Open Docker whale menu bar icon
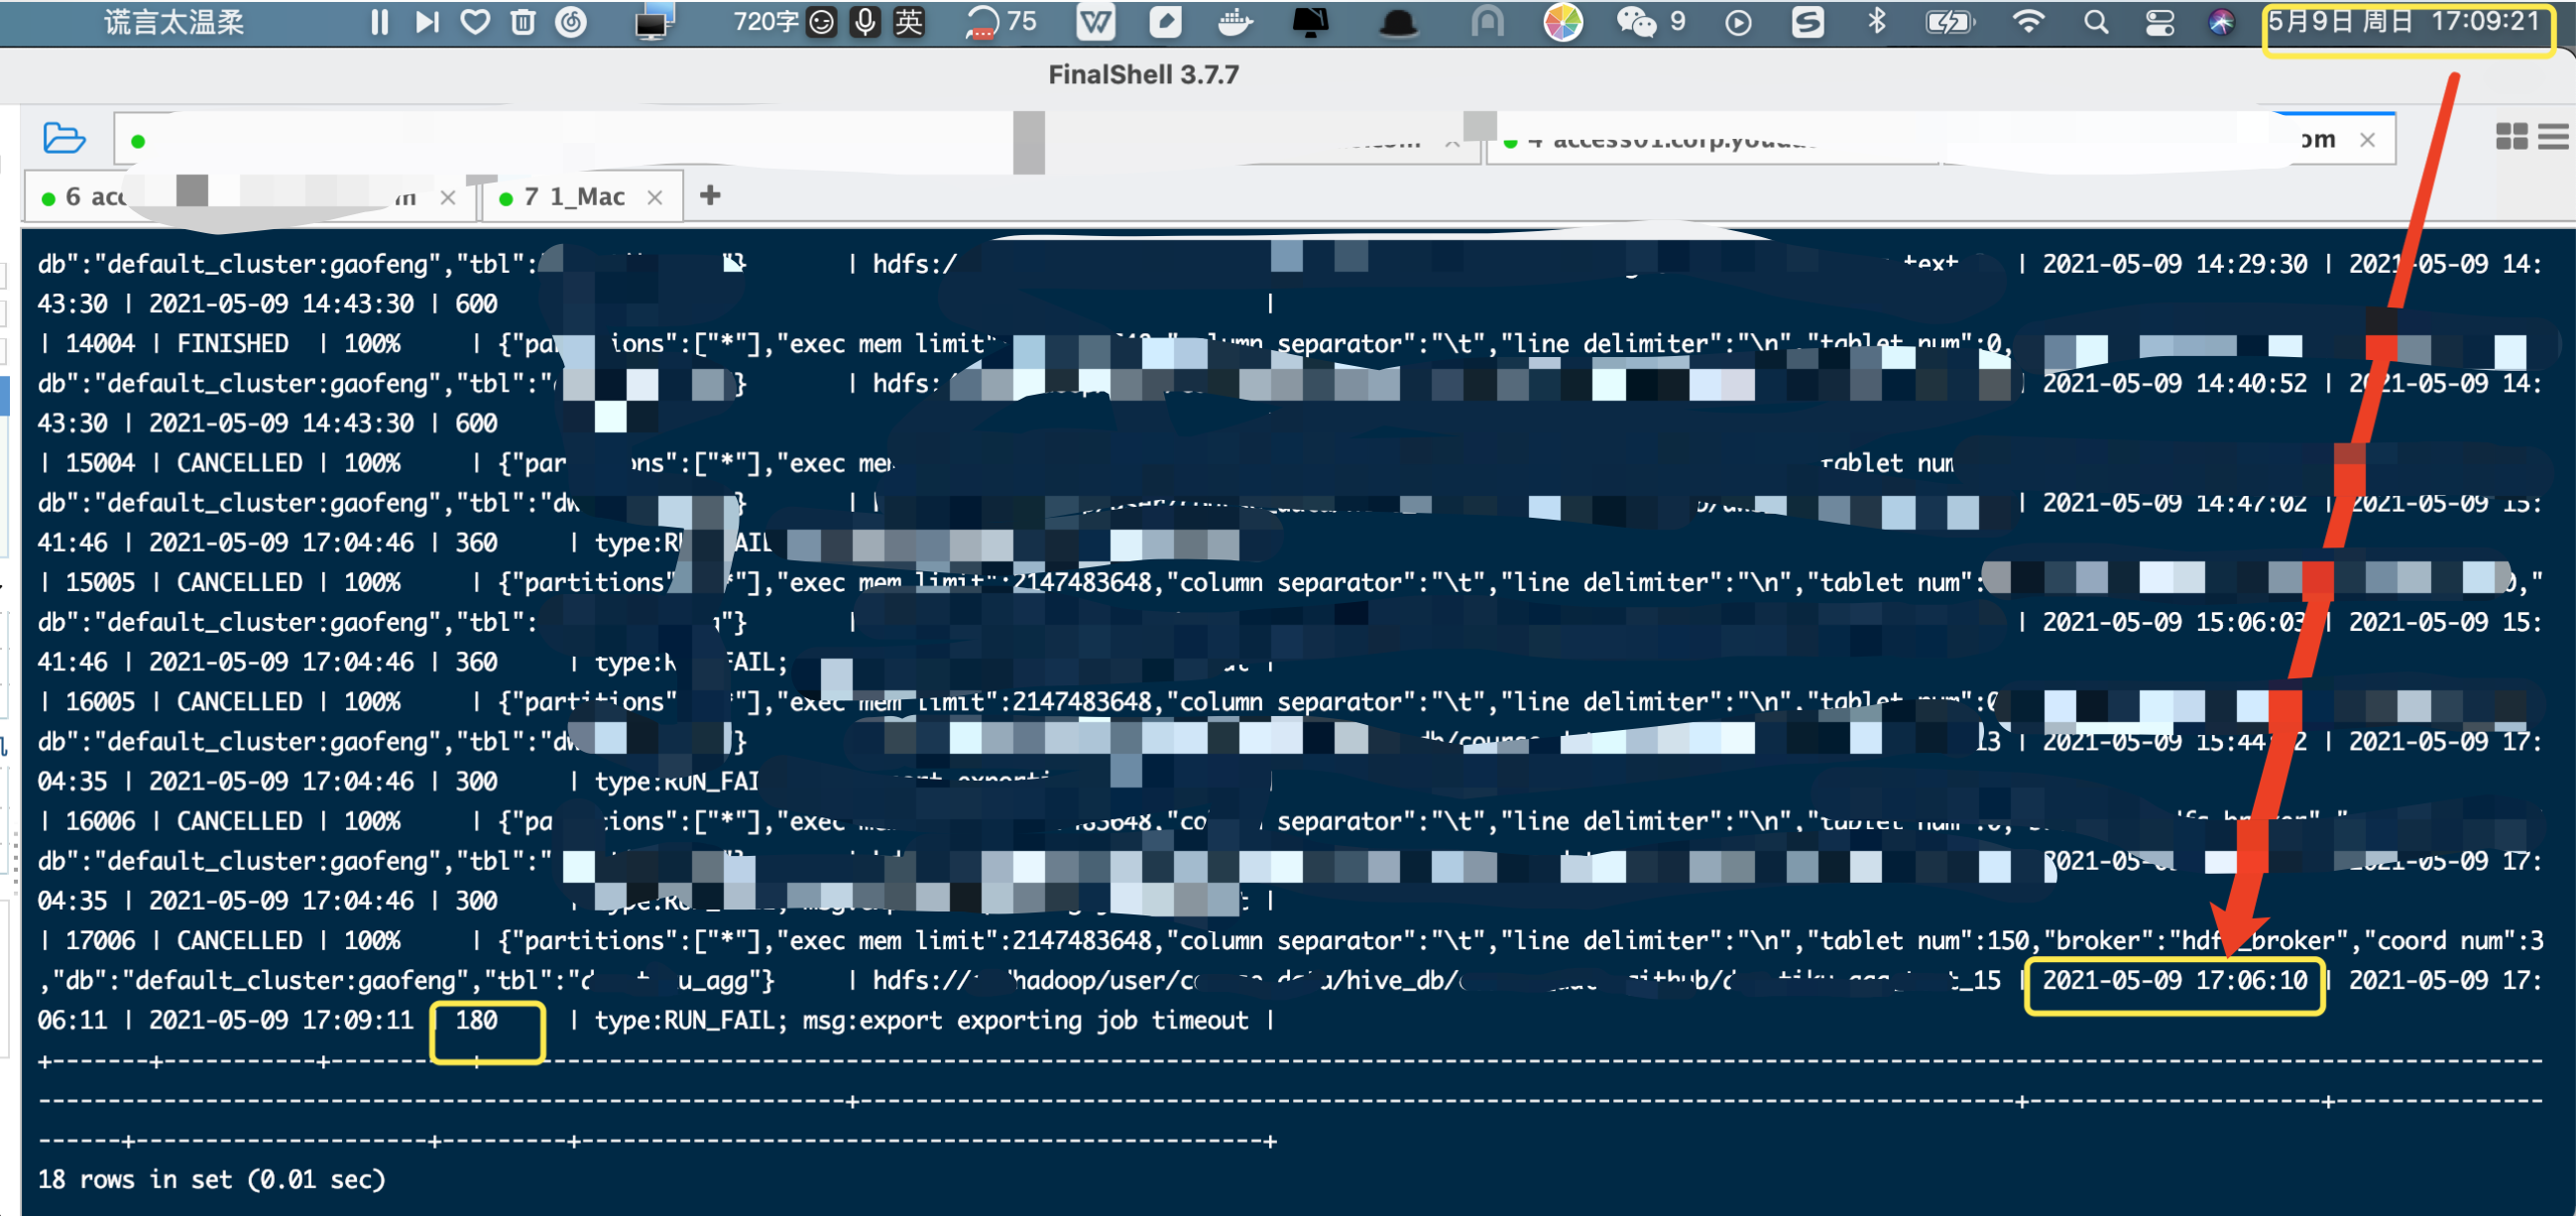The width and height of the screenshot is (2576, 1216). 1235,22
